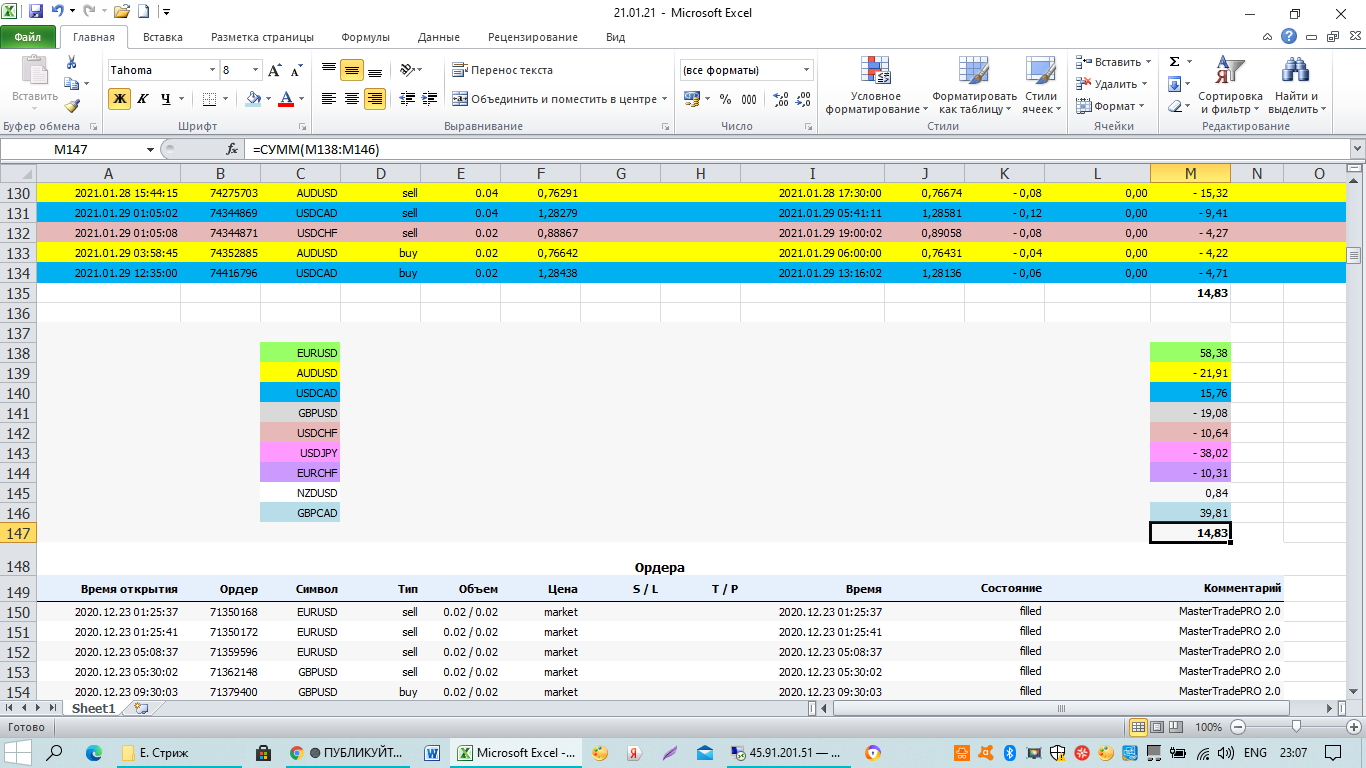Switch to the Формулы ribbon tab
This screenshot has width=1366, height=768.
(x=365, y=37)
